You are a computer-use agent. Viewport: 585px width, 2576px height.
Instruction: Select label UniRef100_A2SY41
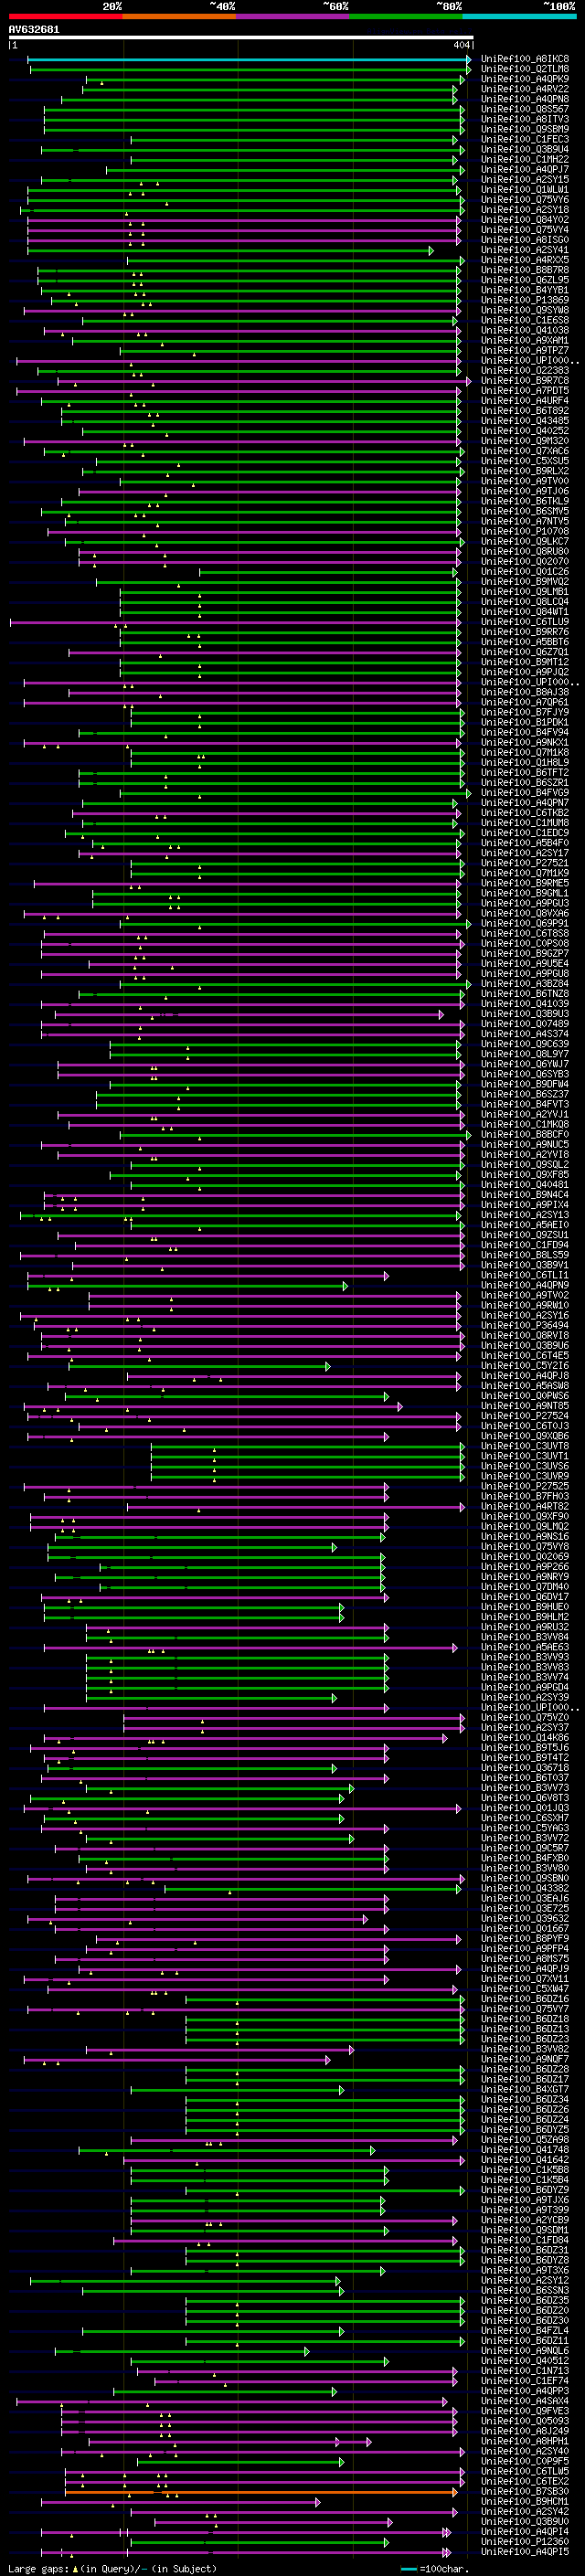pyautogui.click(x=524, y=250)
